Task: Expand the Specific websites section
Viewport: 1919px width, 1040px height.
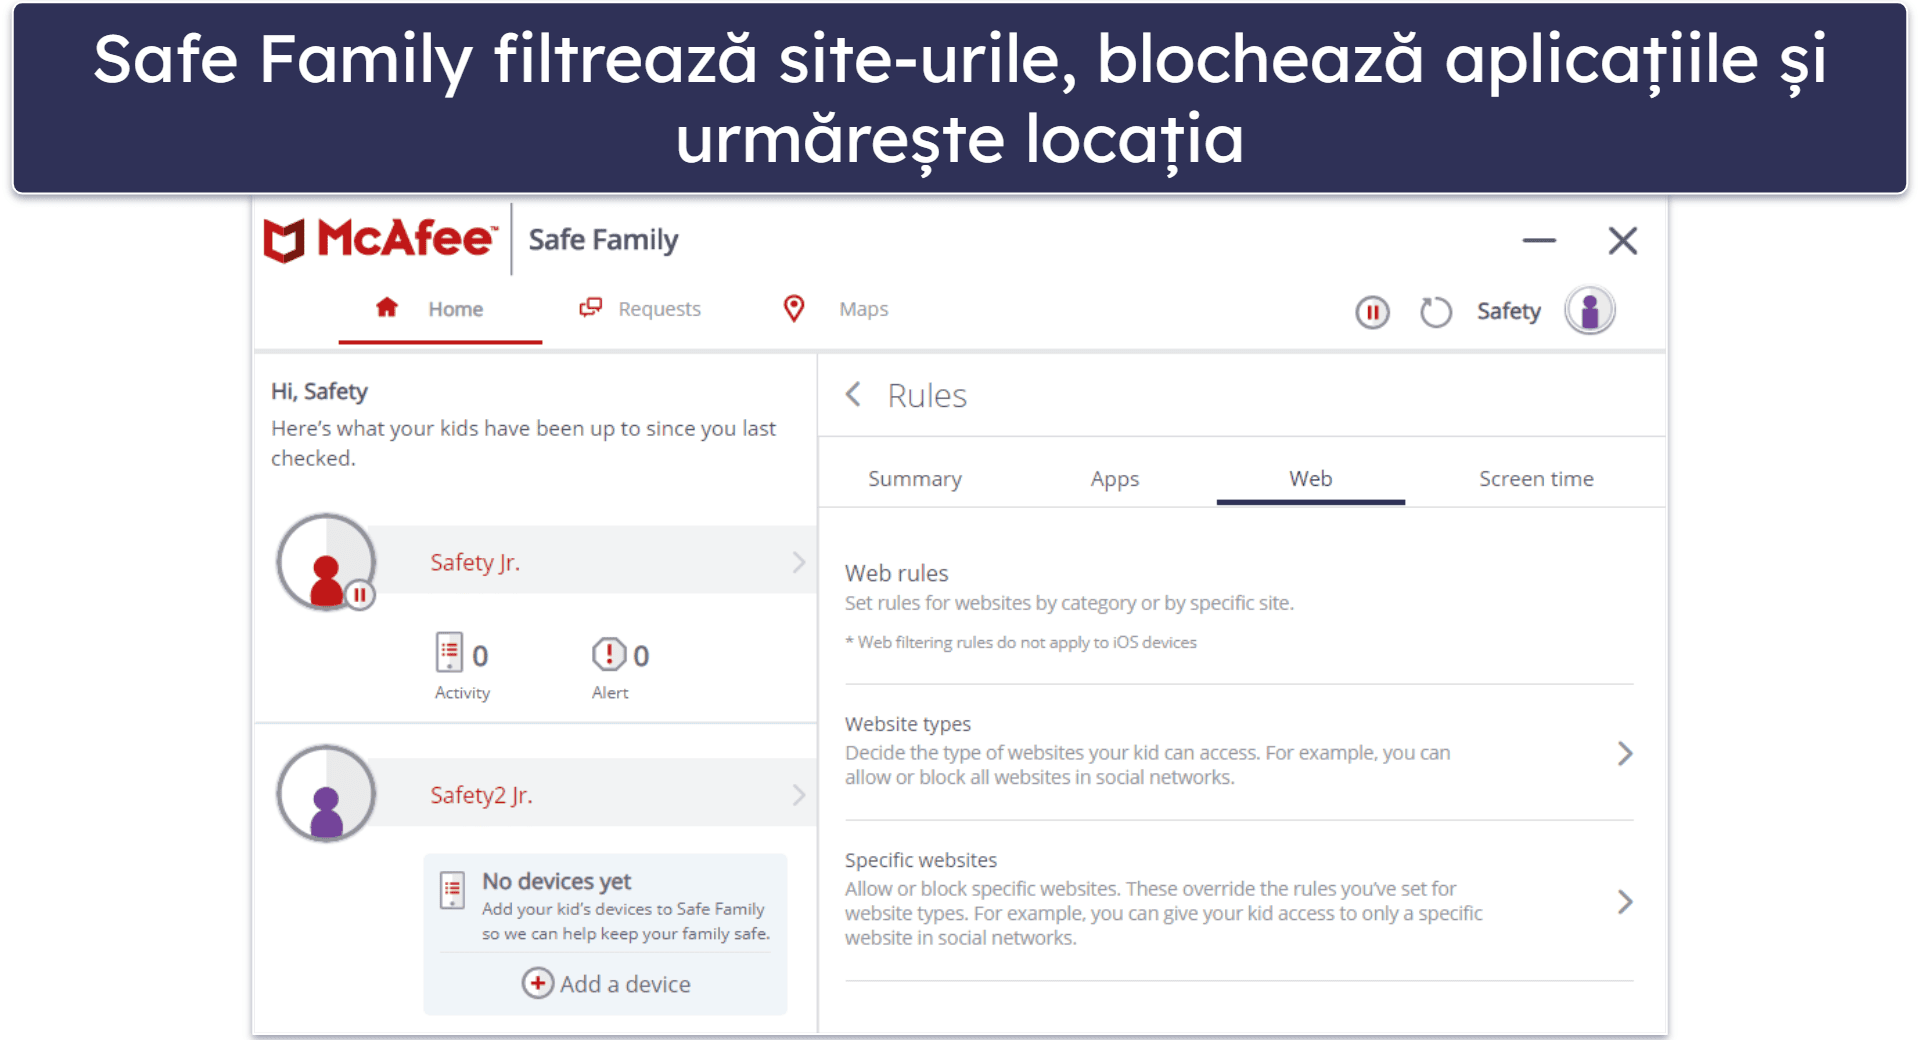Action: [x=1625, y=902]
